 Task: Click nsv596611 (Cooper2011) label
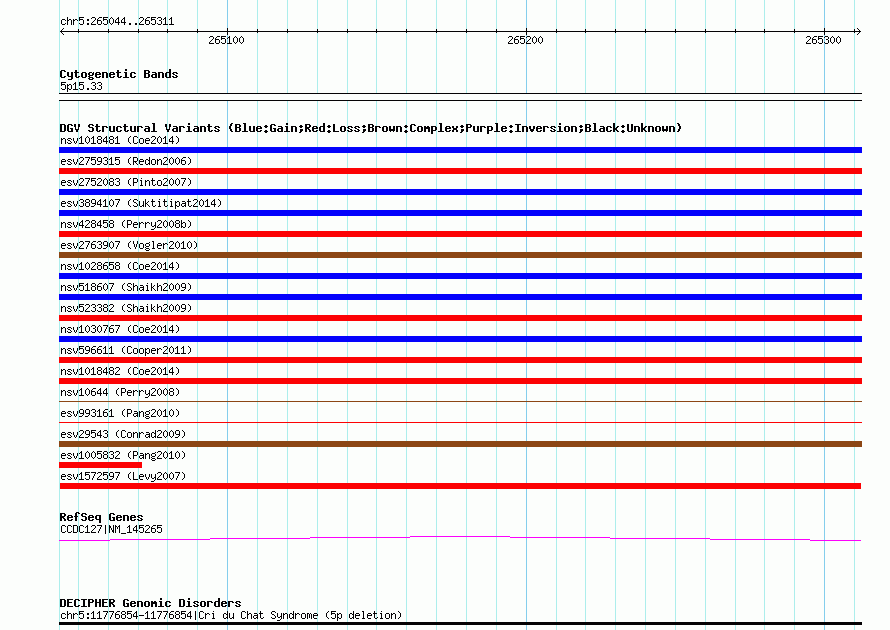click(126, 350)
